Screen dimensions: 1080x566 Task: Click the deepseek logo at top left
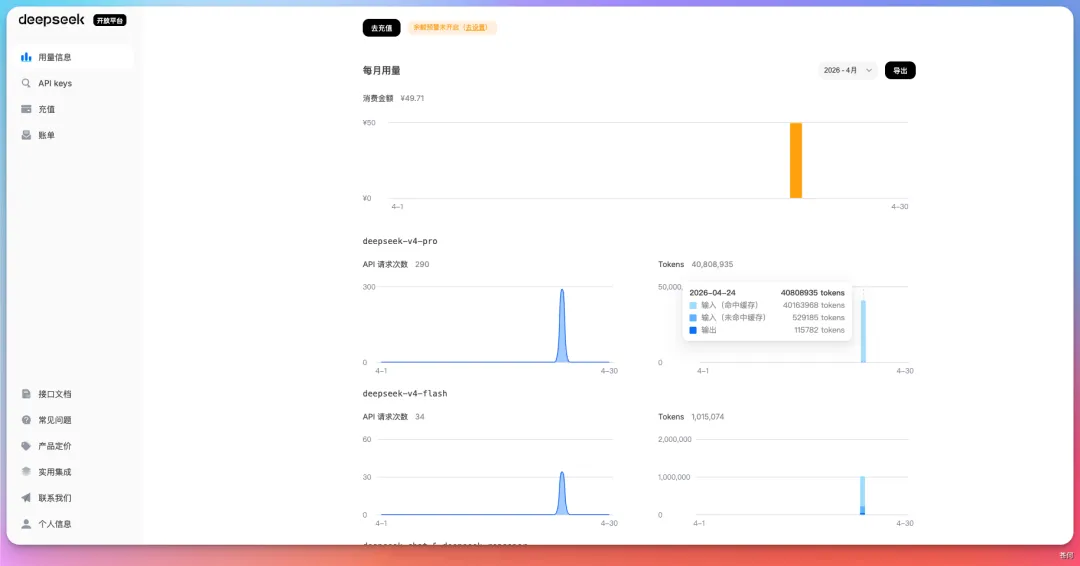[51, 20]
